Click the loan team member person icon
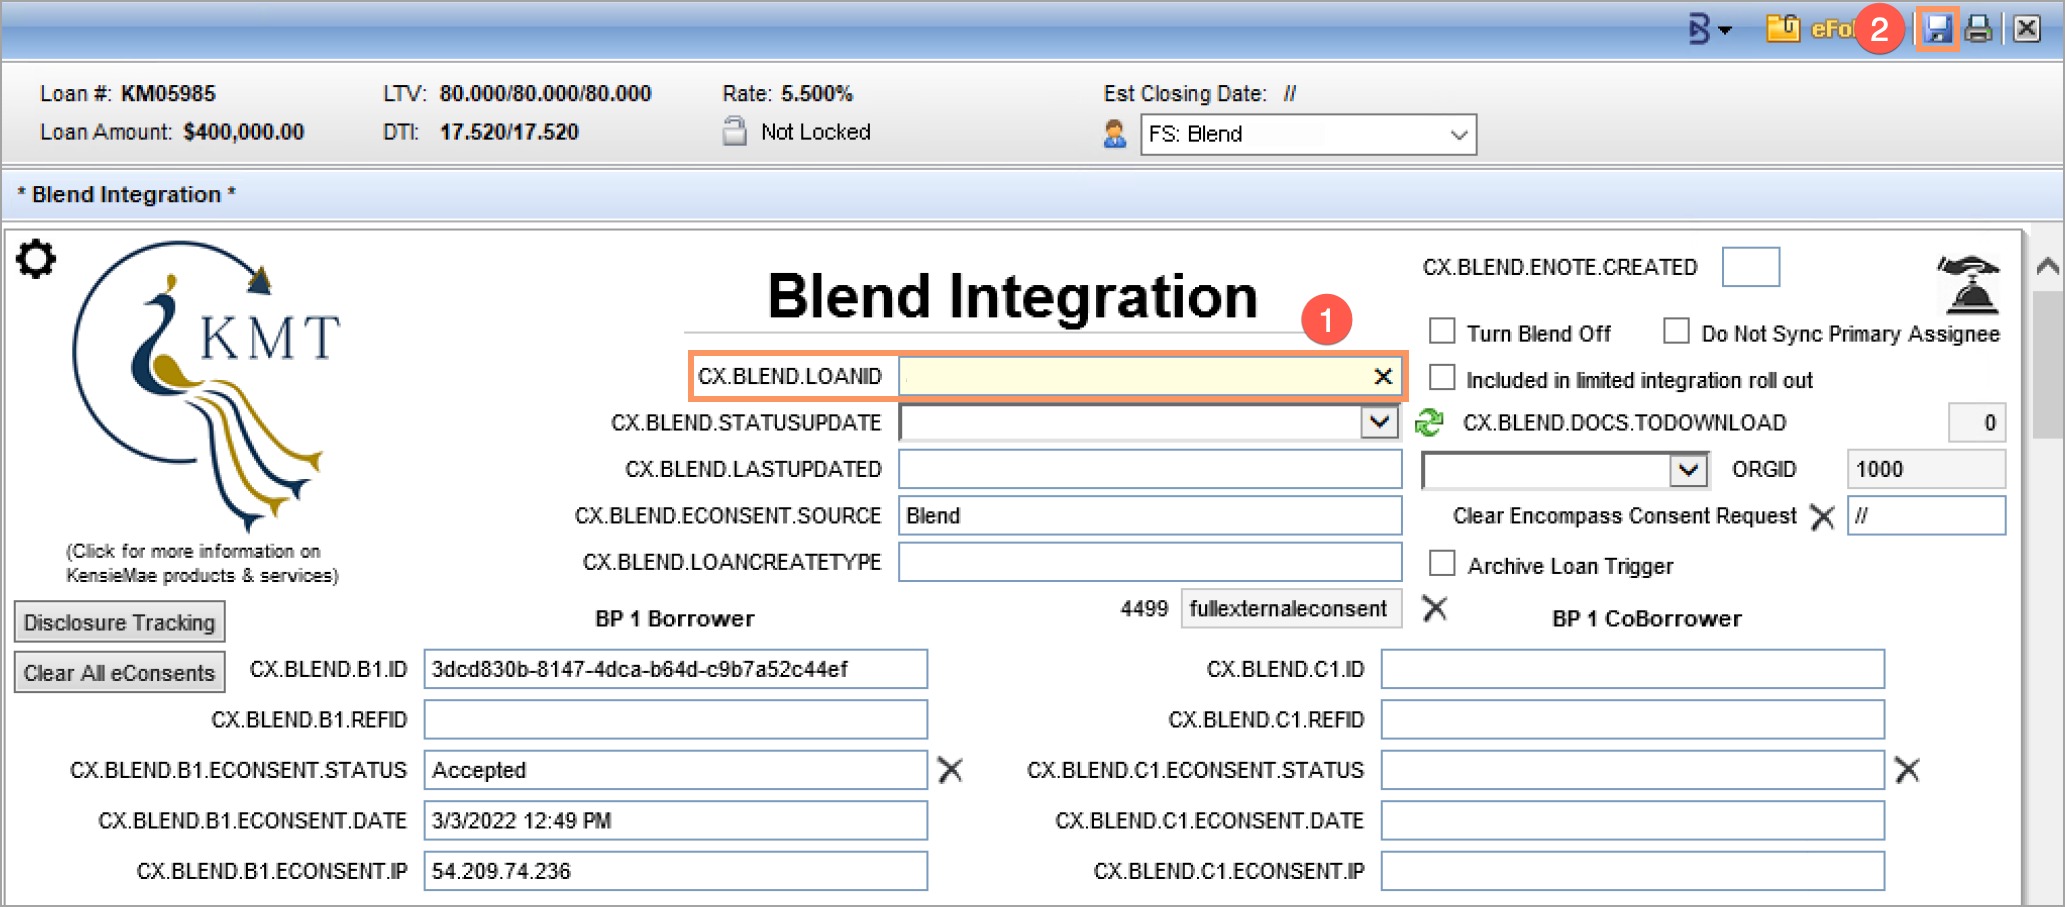The image size is (2065, 907). [x=1115, y=134]
